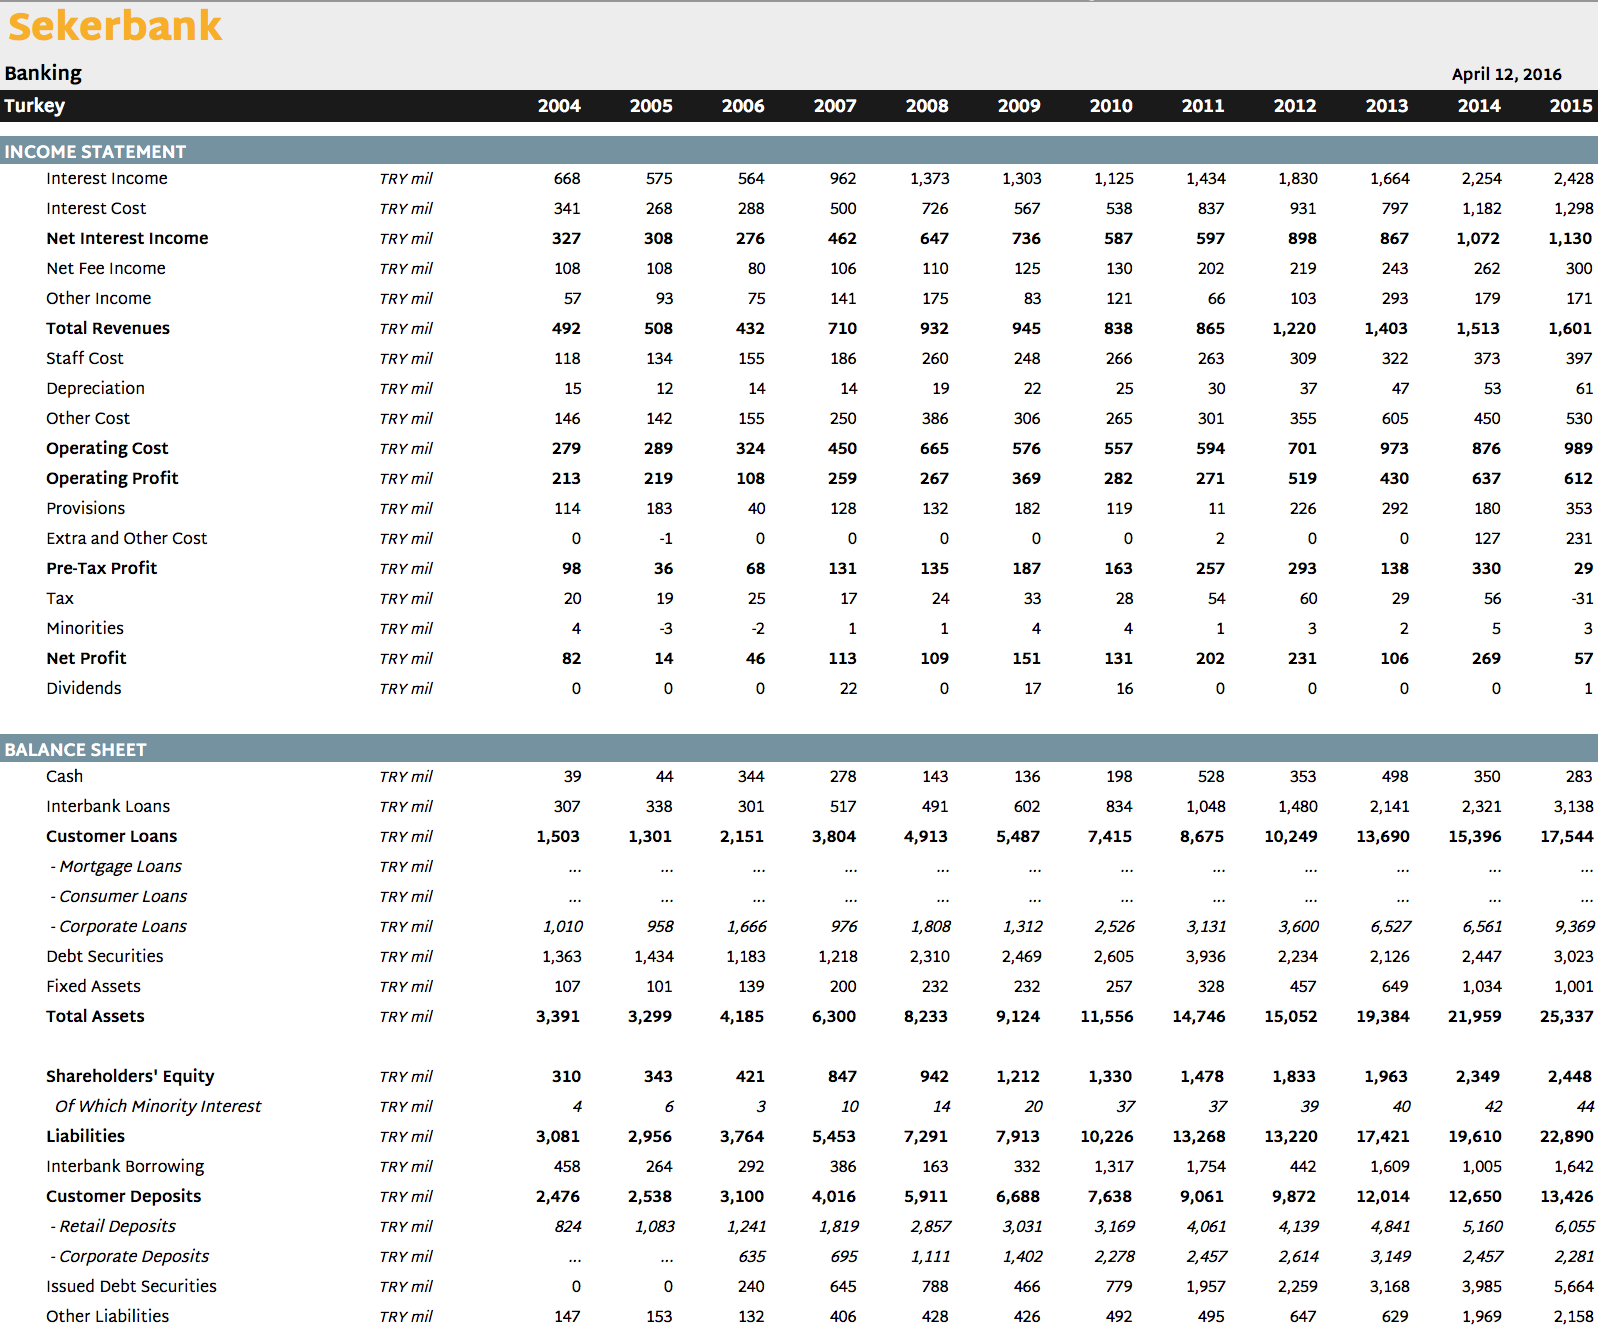The image size is (1598, 1336).
Task: Select Shareholders' Equity 2007 value 847
Action: point(842,1076)
